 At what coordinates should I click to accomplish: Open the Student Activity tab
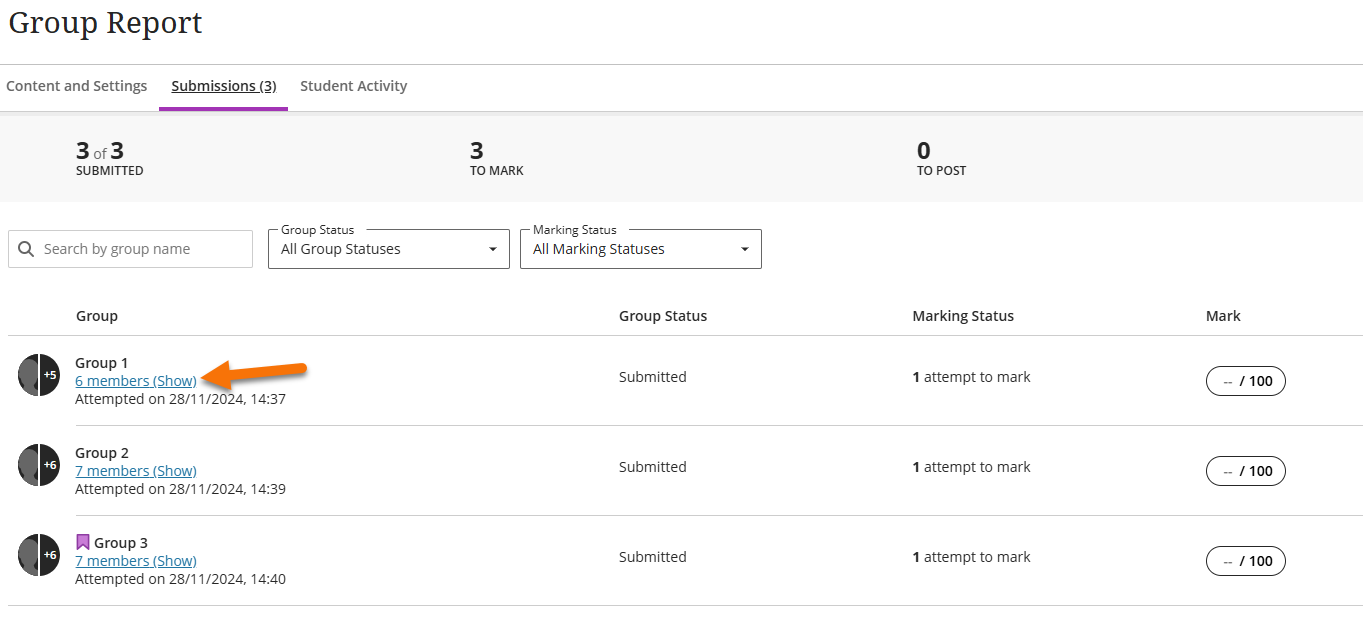point(353,86)
